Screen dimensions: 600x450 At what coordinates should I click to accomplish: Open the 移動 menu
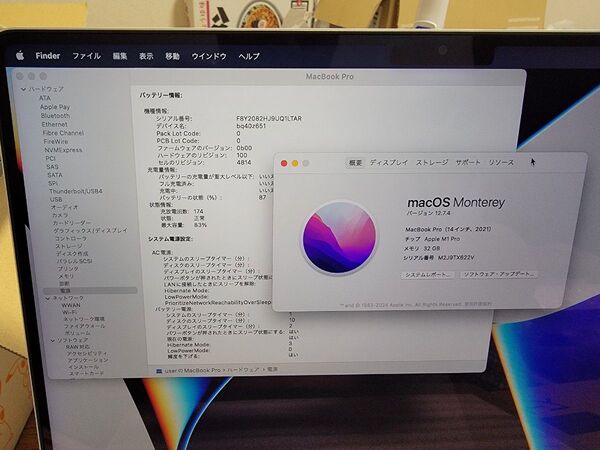click(173, 56)
